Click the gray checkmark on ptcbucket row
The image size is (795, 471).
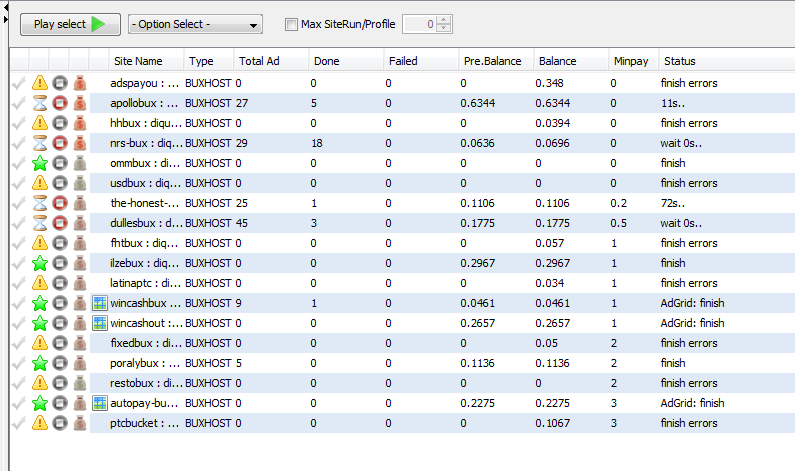click(x=19, y=423)
